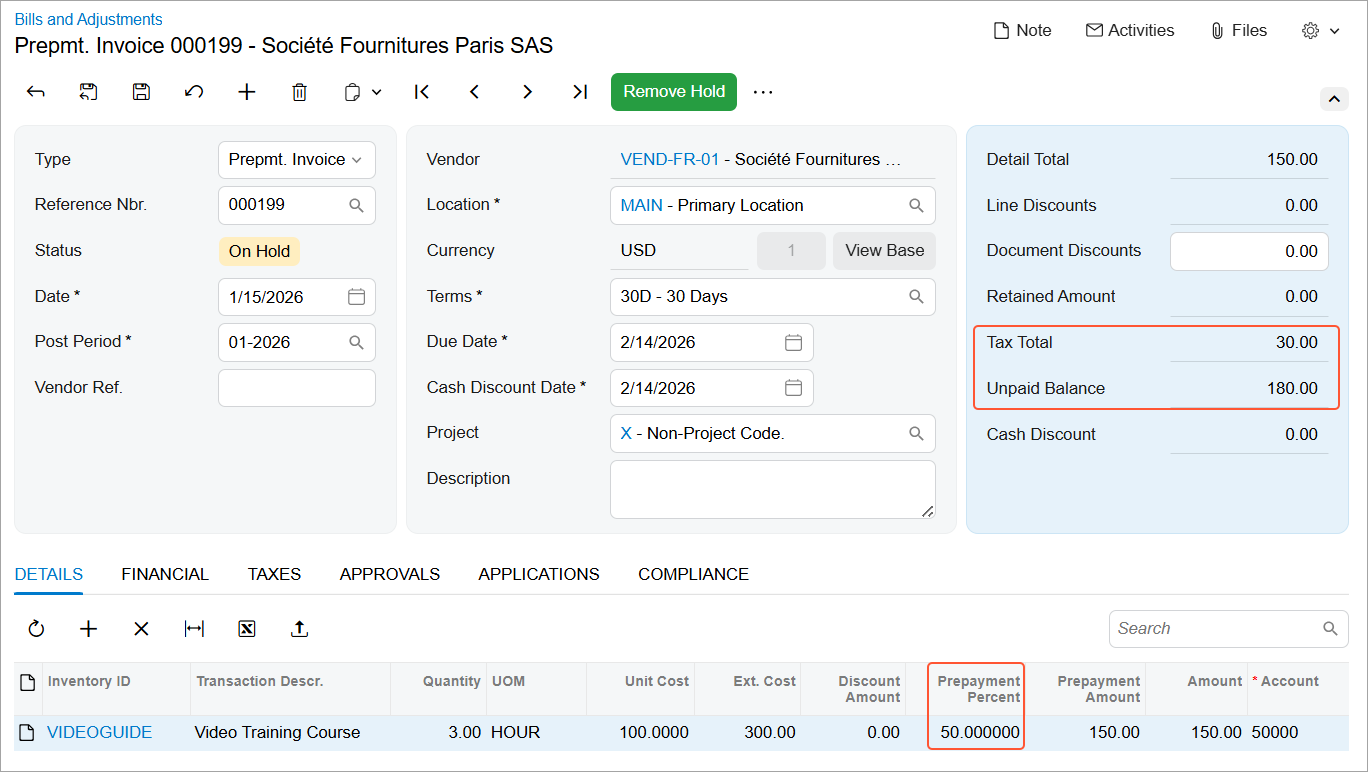
Task: Click the Description text area
Action: [x=773, y=490]
